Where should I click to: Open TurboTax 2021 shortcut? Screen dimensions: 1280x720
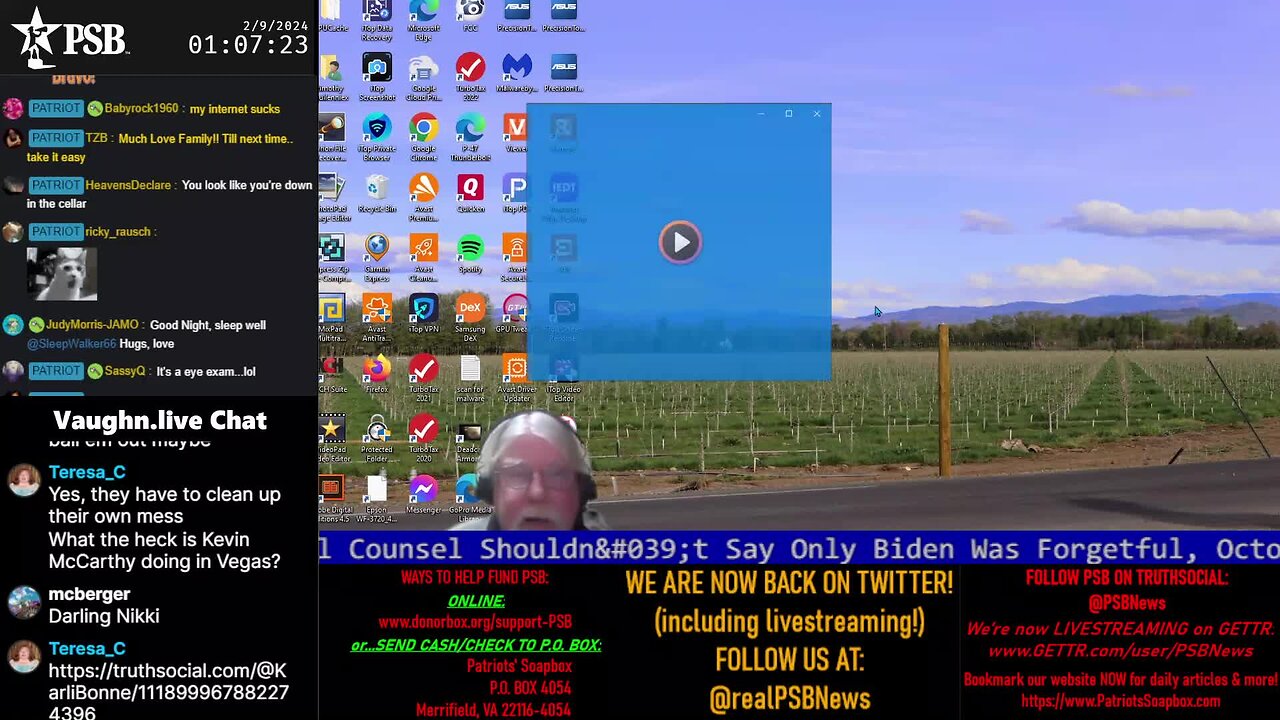pyautogui.click(x=423, y=378)
